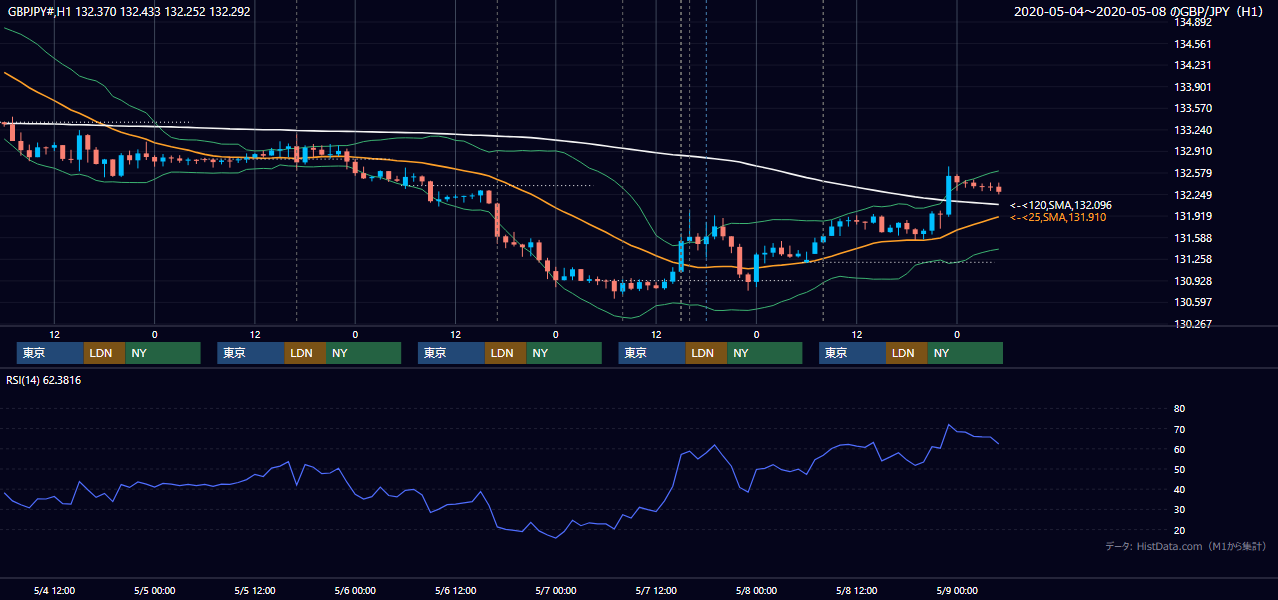Click price axis value 130.267
The image size is (1278, 600).
coord(1193,324)
